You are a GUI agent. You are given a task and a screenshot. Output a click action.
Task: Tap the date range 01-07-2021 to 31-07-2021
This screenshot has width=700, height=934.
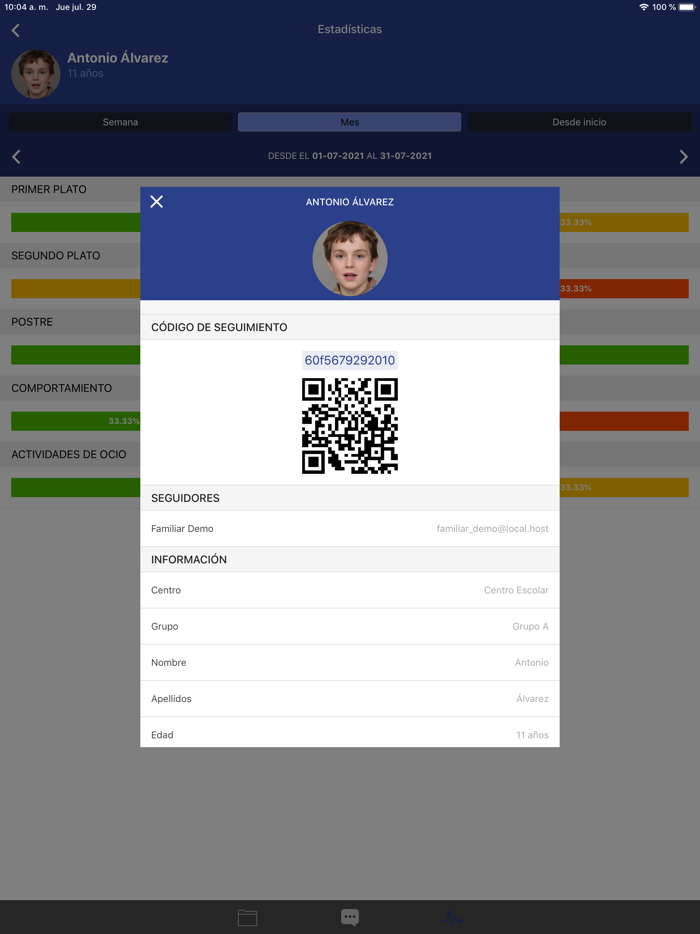click(350, 156)
